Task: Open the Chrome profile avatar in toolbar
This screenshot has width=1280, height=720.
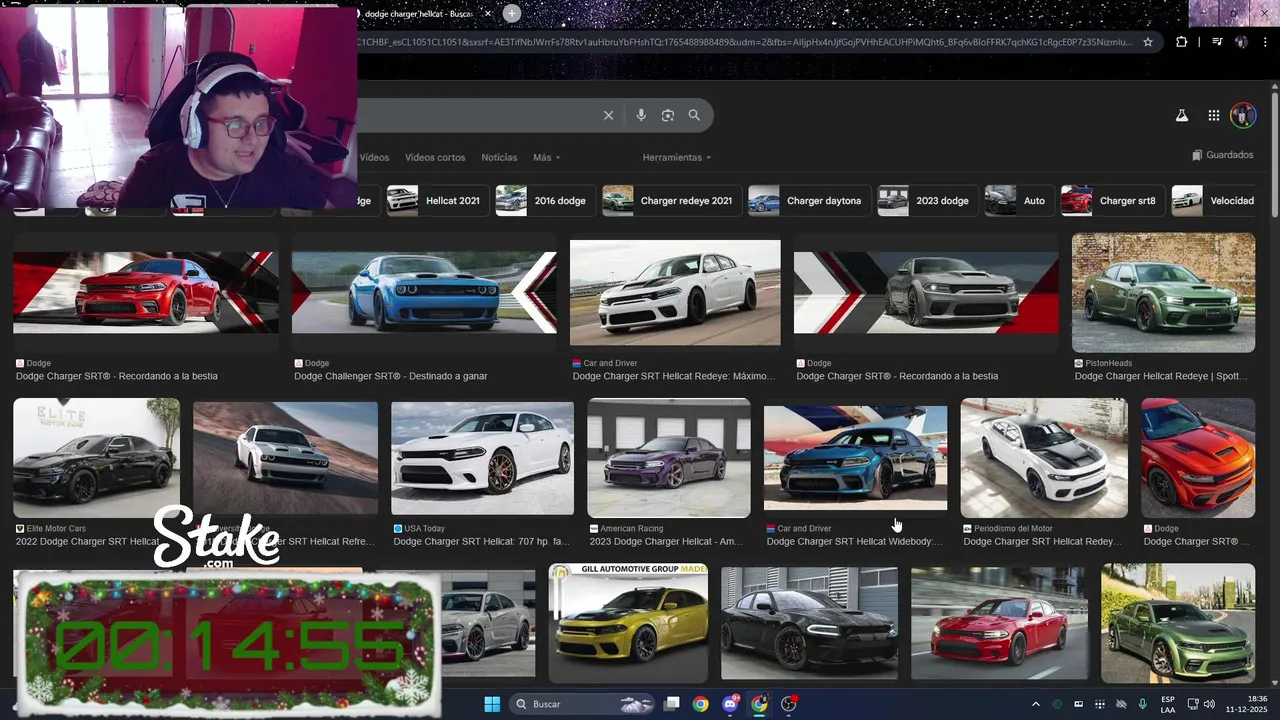Action: [x=1241, y=42]
